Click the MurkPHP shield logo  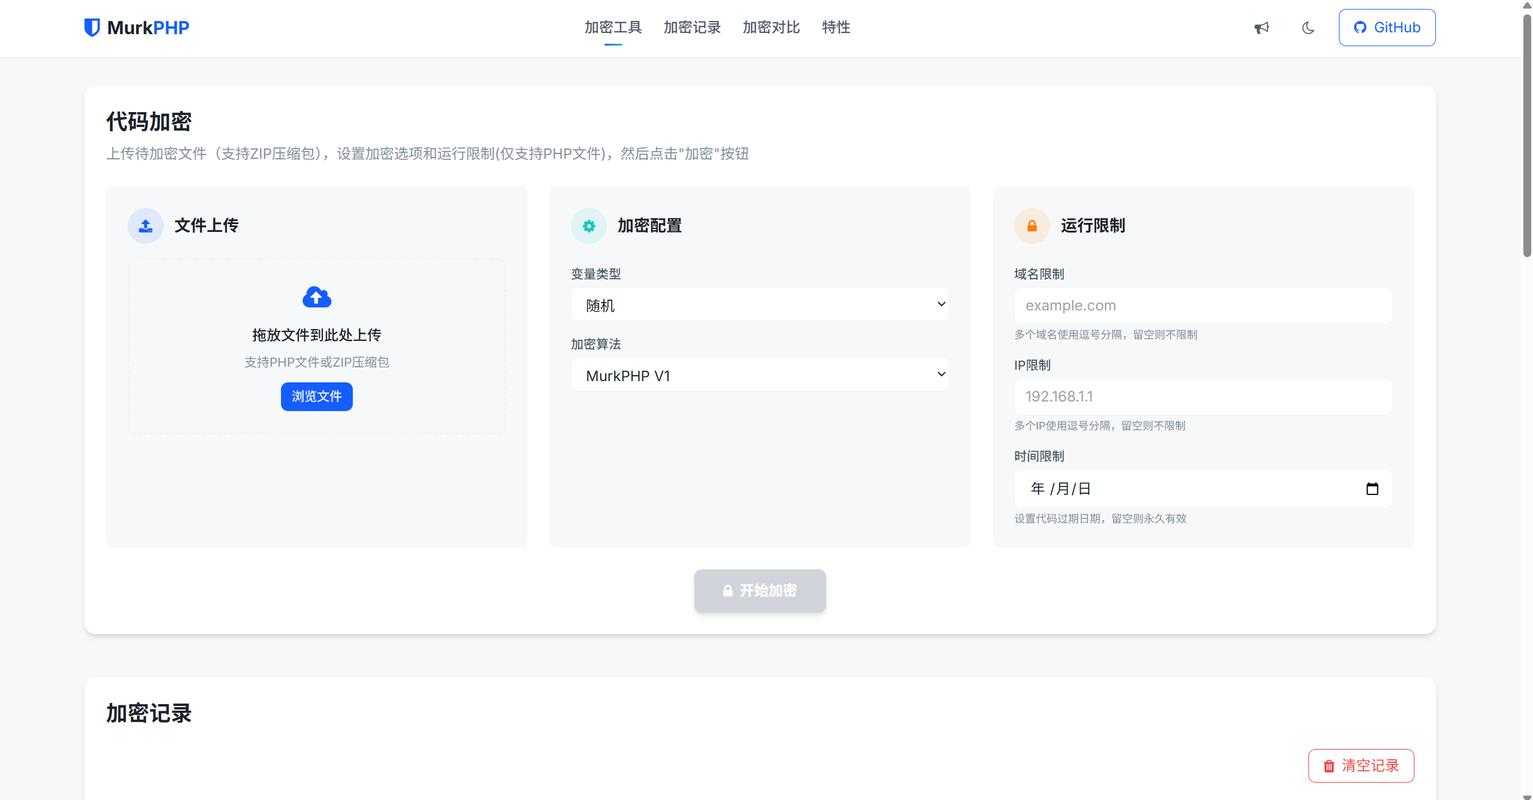(92, 27)
